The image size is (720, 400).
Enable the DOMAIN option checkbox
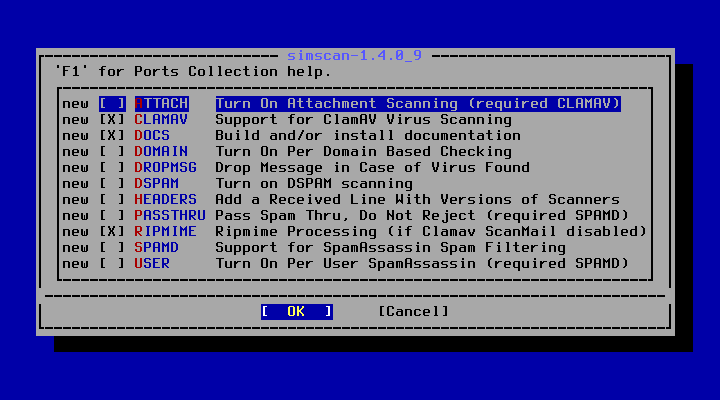[x=112, y=152]
